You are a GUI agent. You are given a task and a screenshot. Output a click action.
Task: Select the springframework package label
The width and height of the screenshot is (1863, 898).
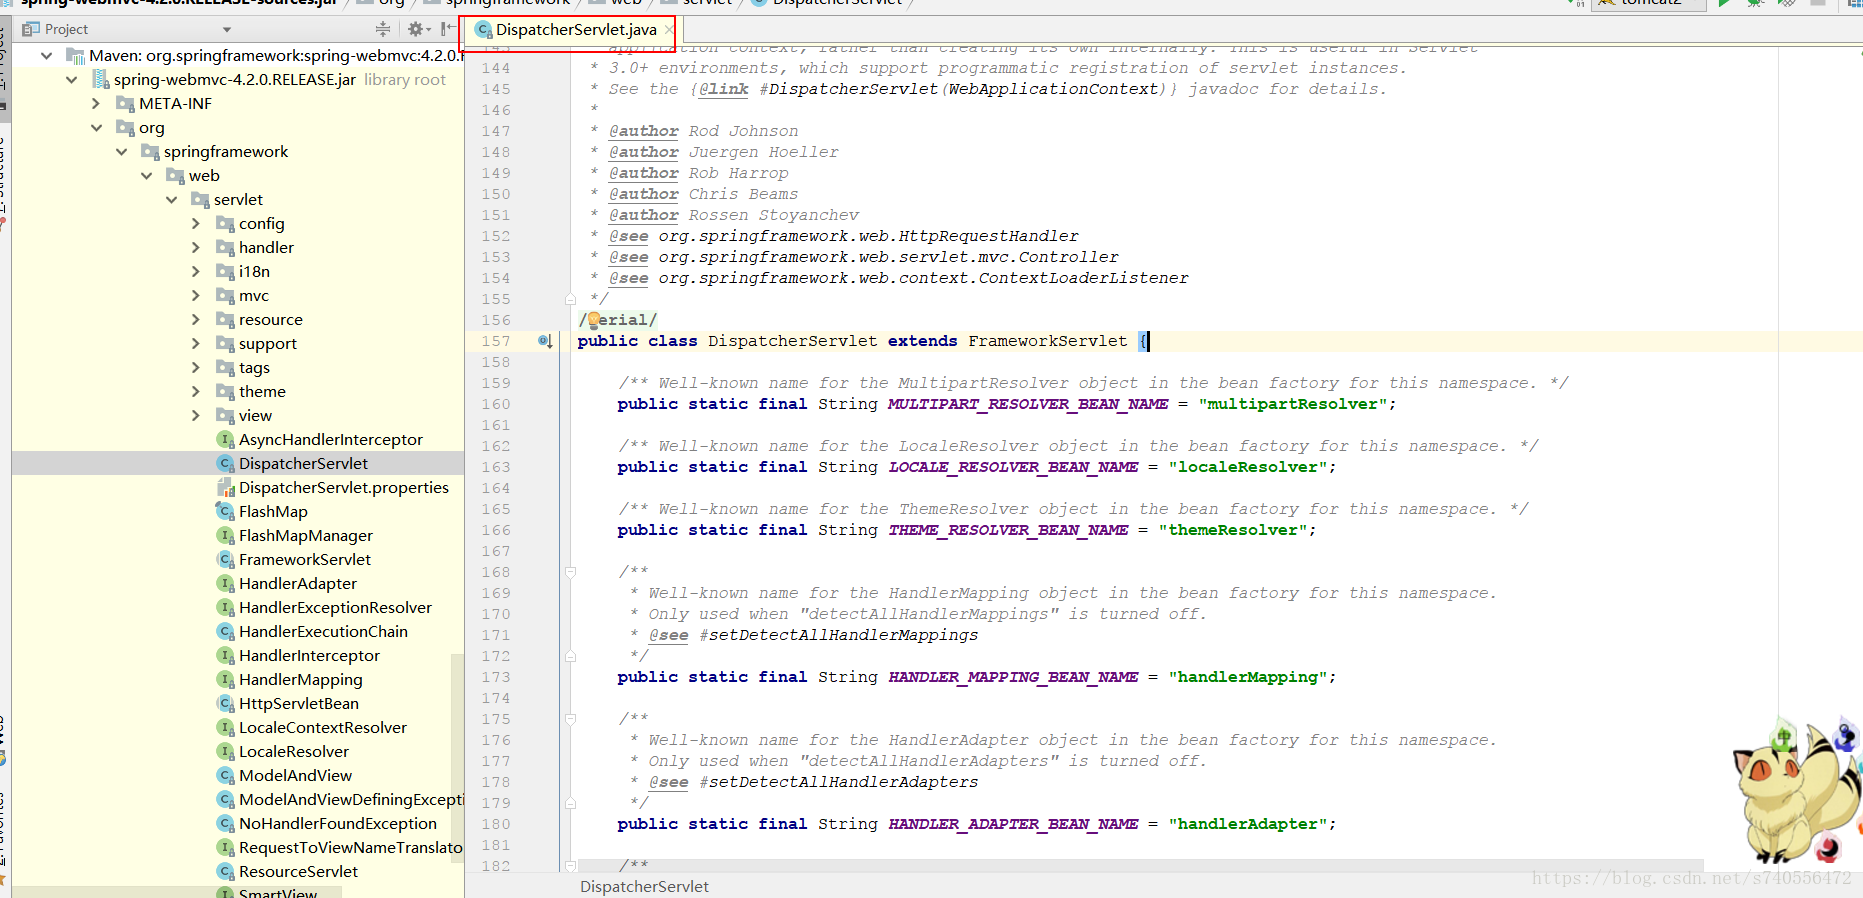[x=226, y=152]
